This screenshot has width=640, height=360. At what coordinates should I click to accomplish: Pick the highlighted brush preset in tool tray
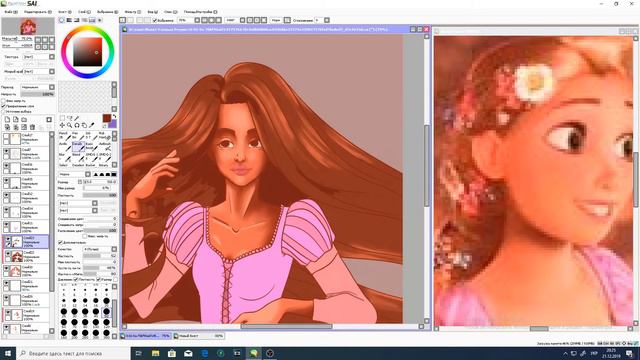point(78,147)
